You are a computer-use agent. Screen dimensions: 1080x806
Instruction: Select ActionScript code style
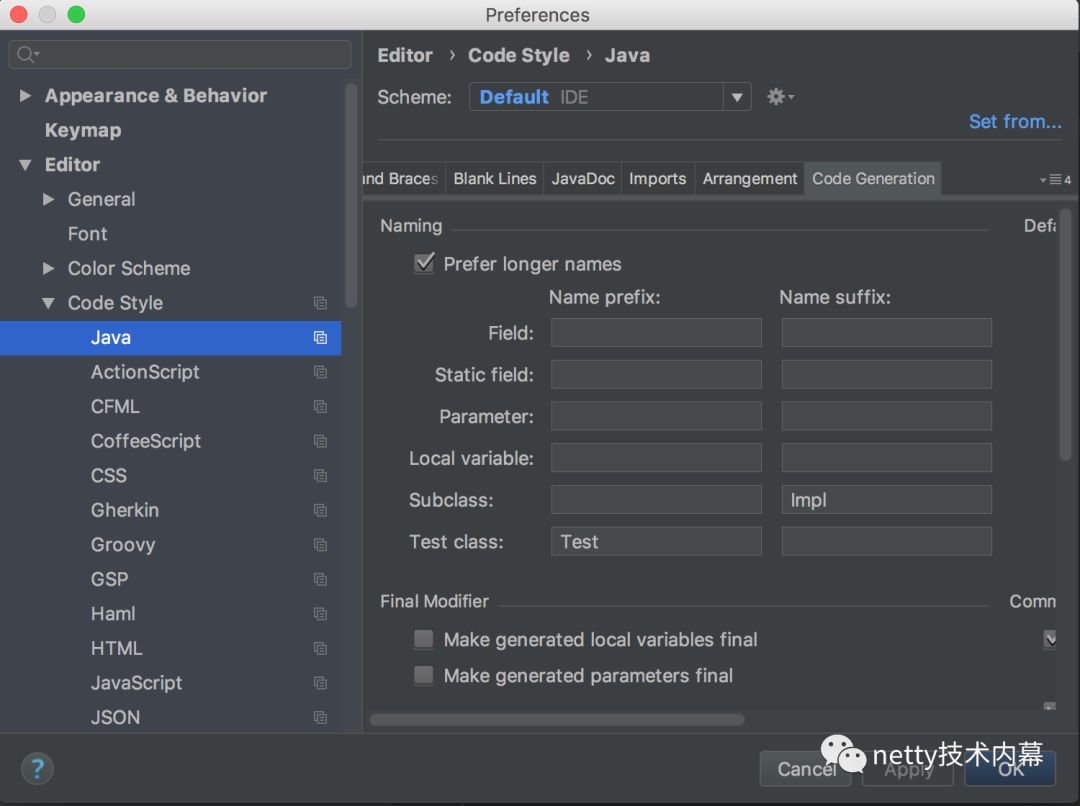(x=171, y=372)
